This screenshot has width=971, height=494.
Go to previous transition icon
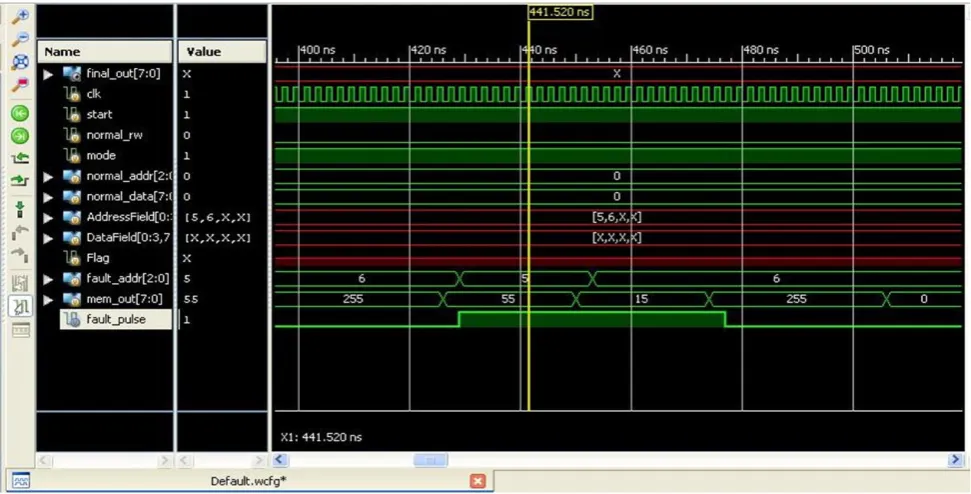[21, 159]
